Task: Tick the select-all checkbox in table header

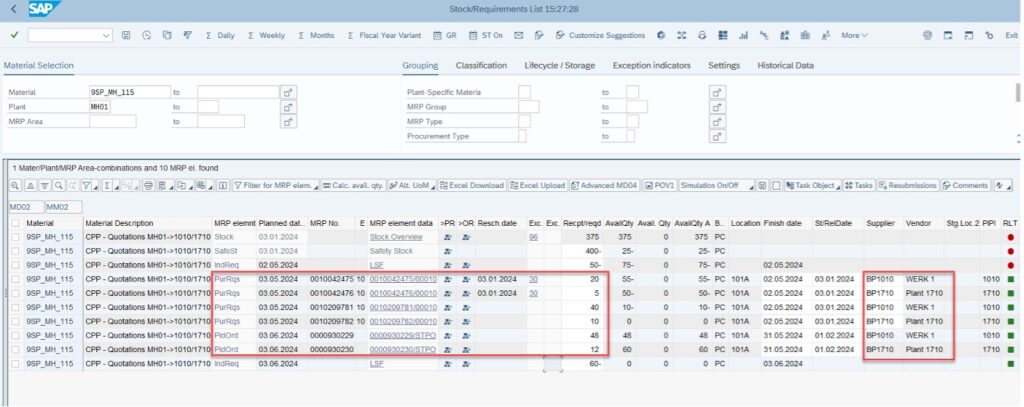Action: [x=15, y=223]
